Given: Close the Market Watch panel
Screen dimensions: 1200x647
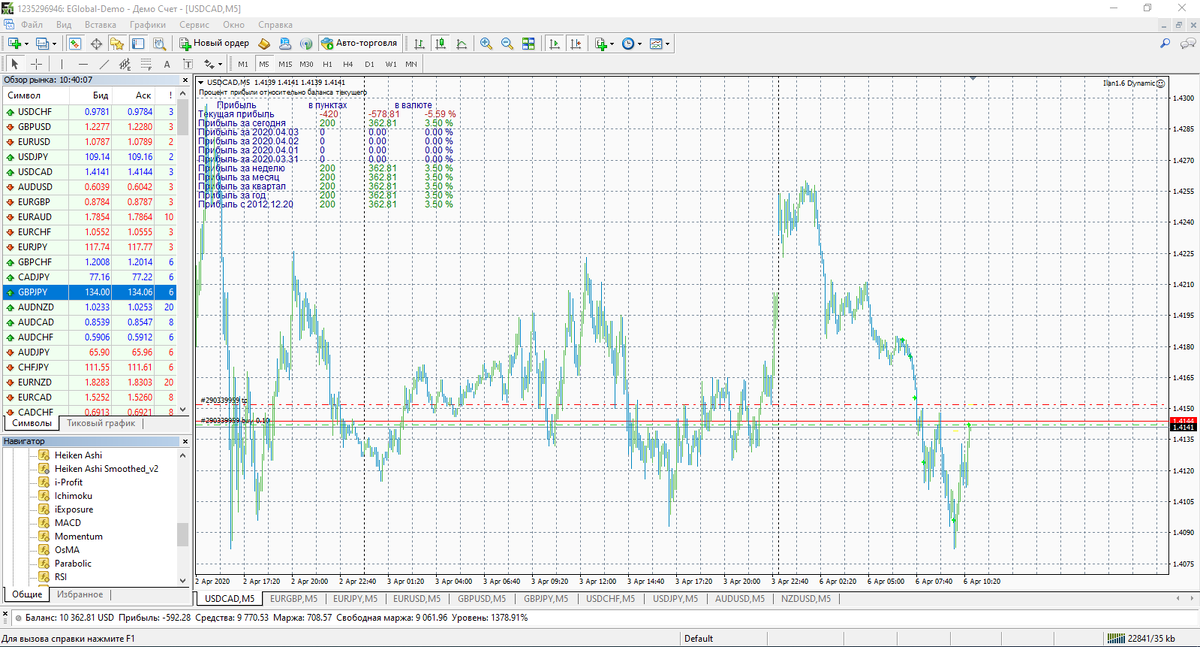Looking at the screenshot, I should click(183, 80).
